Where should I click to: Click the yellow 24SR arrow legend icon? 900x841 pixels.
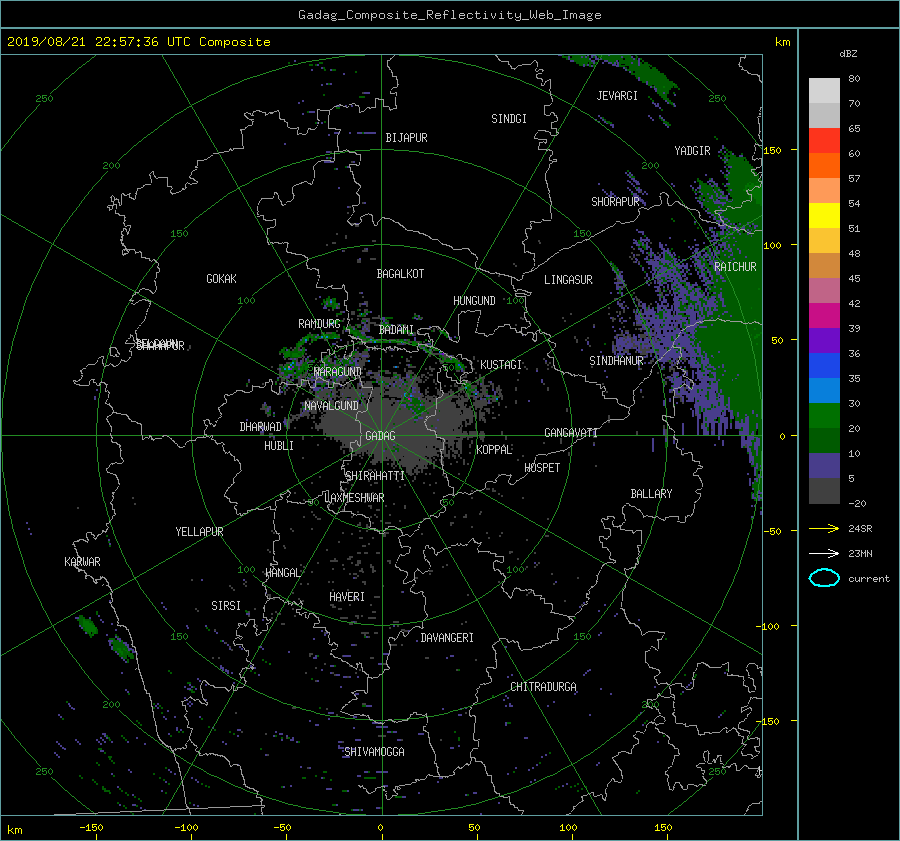click(824, 529)
